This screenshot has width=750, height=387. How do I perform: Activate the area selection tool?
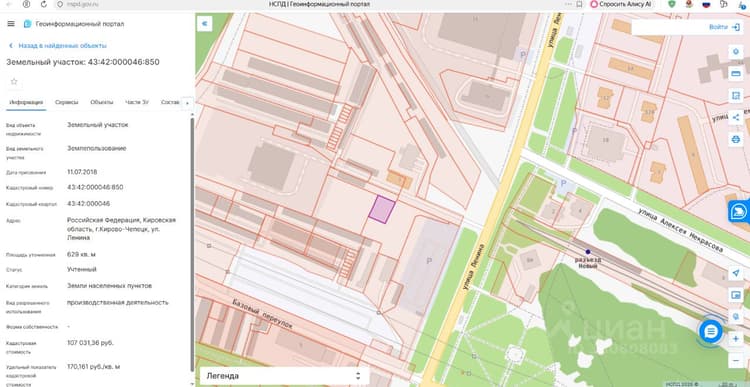[x=736, y=95]
